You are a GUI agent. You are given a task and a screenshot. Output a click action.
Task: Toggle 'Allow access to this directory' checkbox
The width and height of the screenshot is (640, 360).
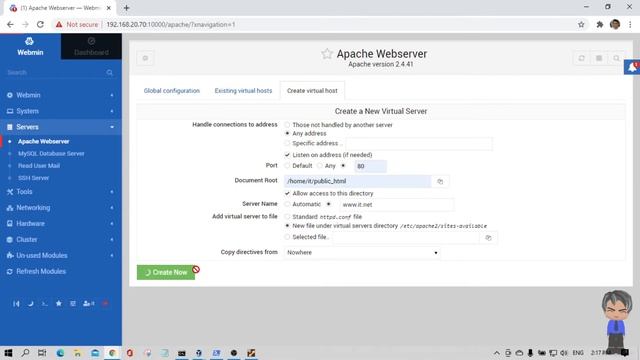287,193
